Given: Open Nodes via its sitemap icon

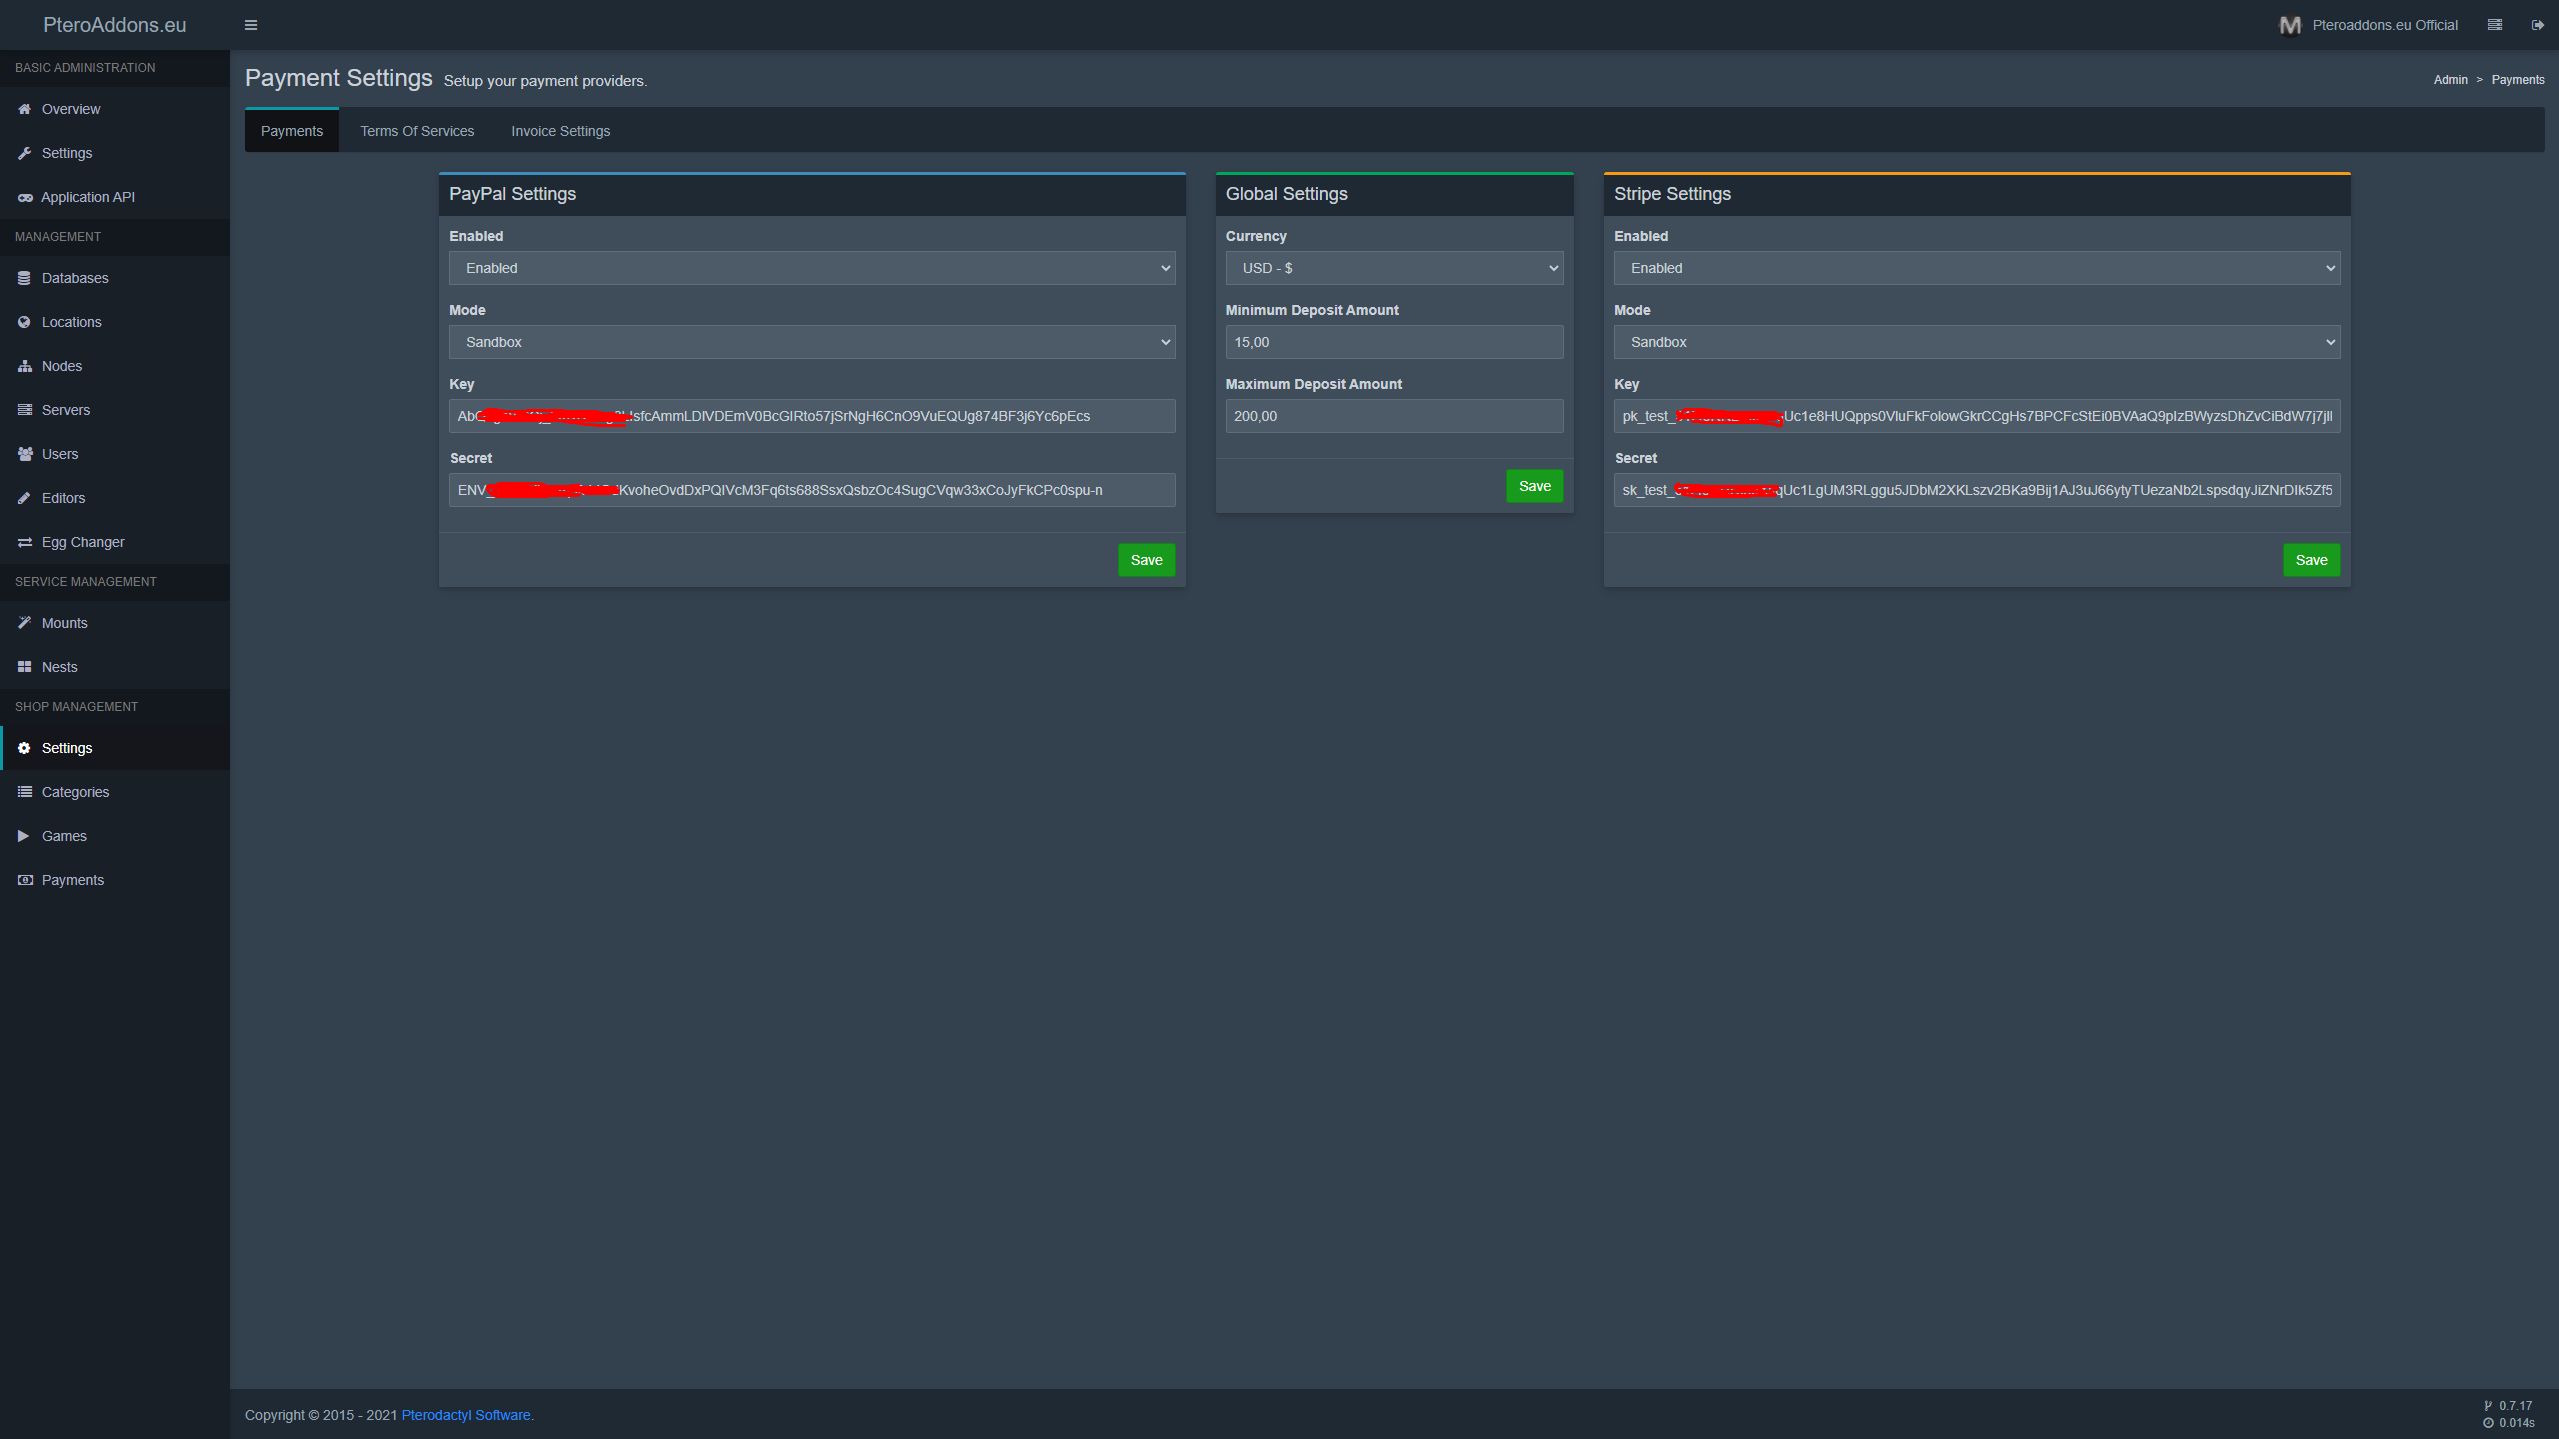Looking at the screenshot, I should point(24,366).
